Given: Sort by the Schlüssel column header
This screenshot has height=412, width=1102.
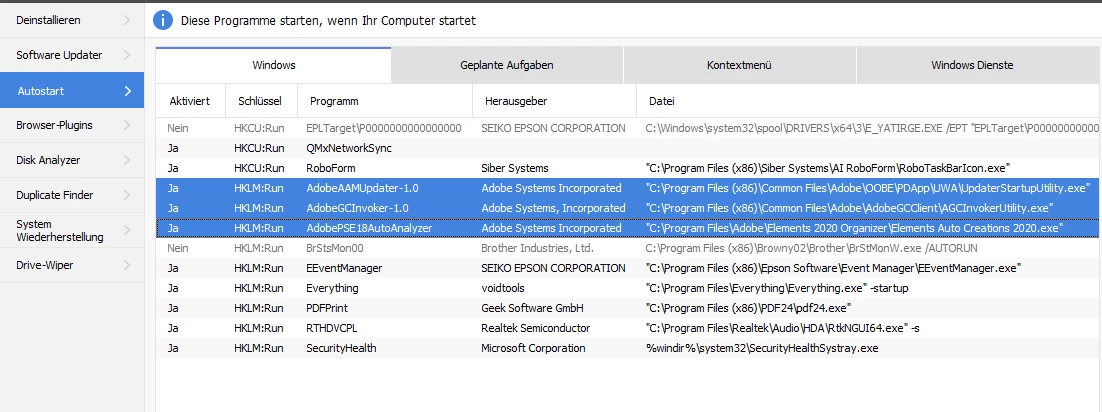Looking at the screenshot, I should 260,101.
